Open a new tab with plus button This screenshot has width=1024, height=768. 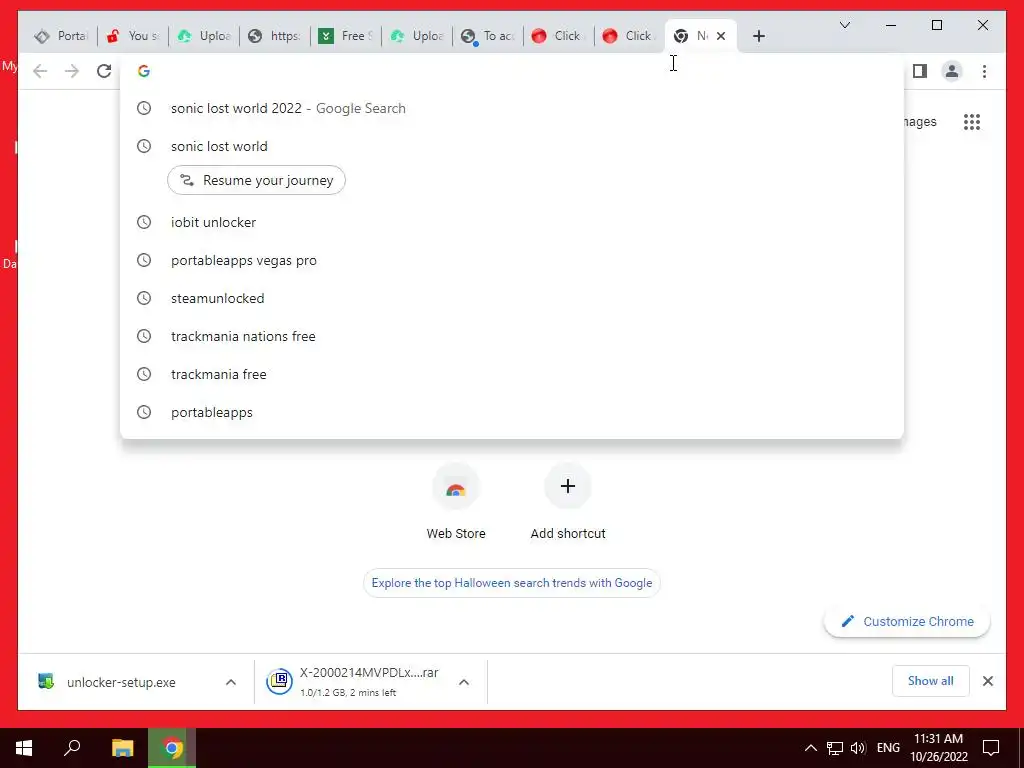click(x=758, y=36)
